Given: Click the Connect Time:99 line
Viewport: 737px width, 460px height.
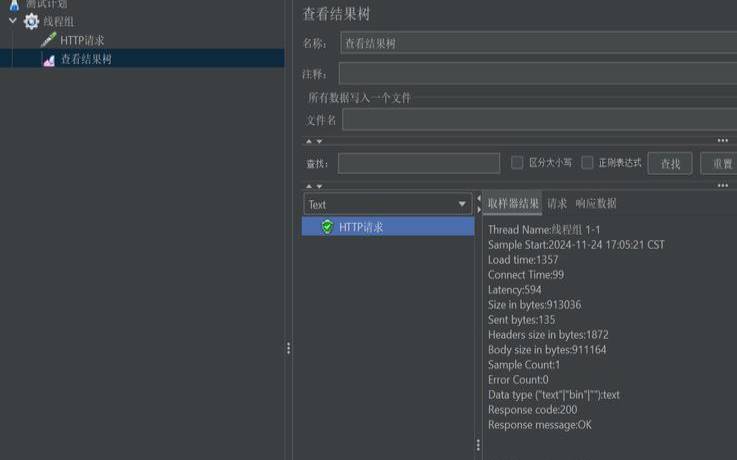Looking at the screenshot, I should [526, 275].
